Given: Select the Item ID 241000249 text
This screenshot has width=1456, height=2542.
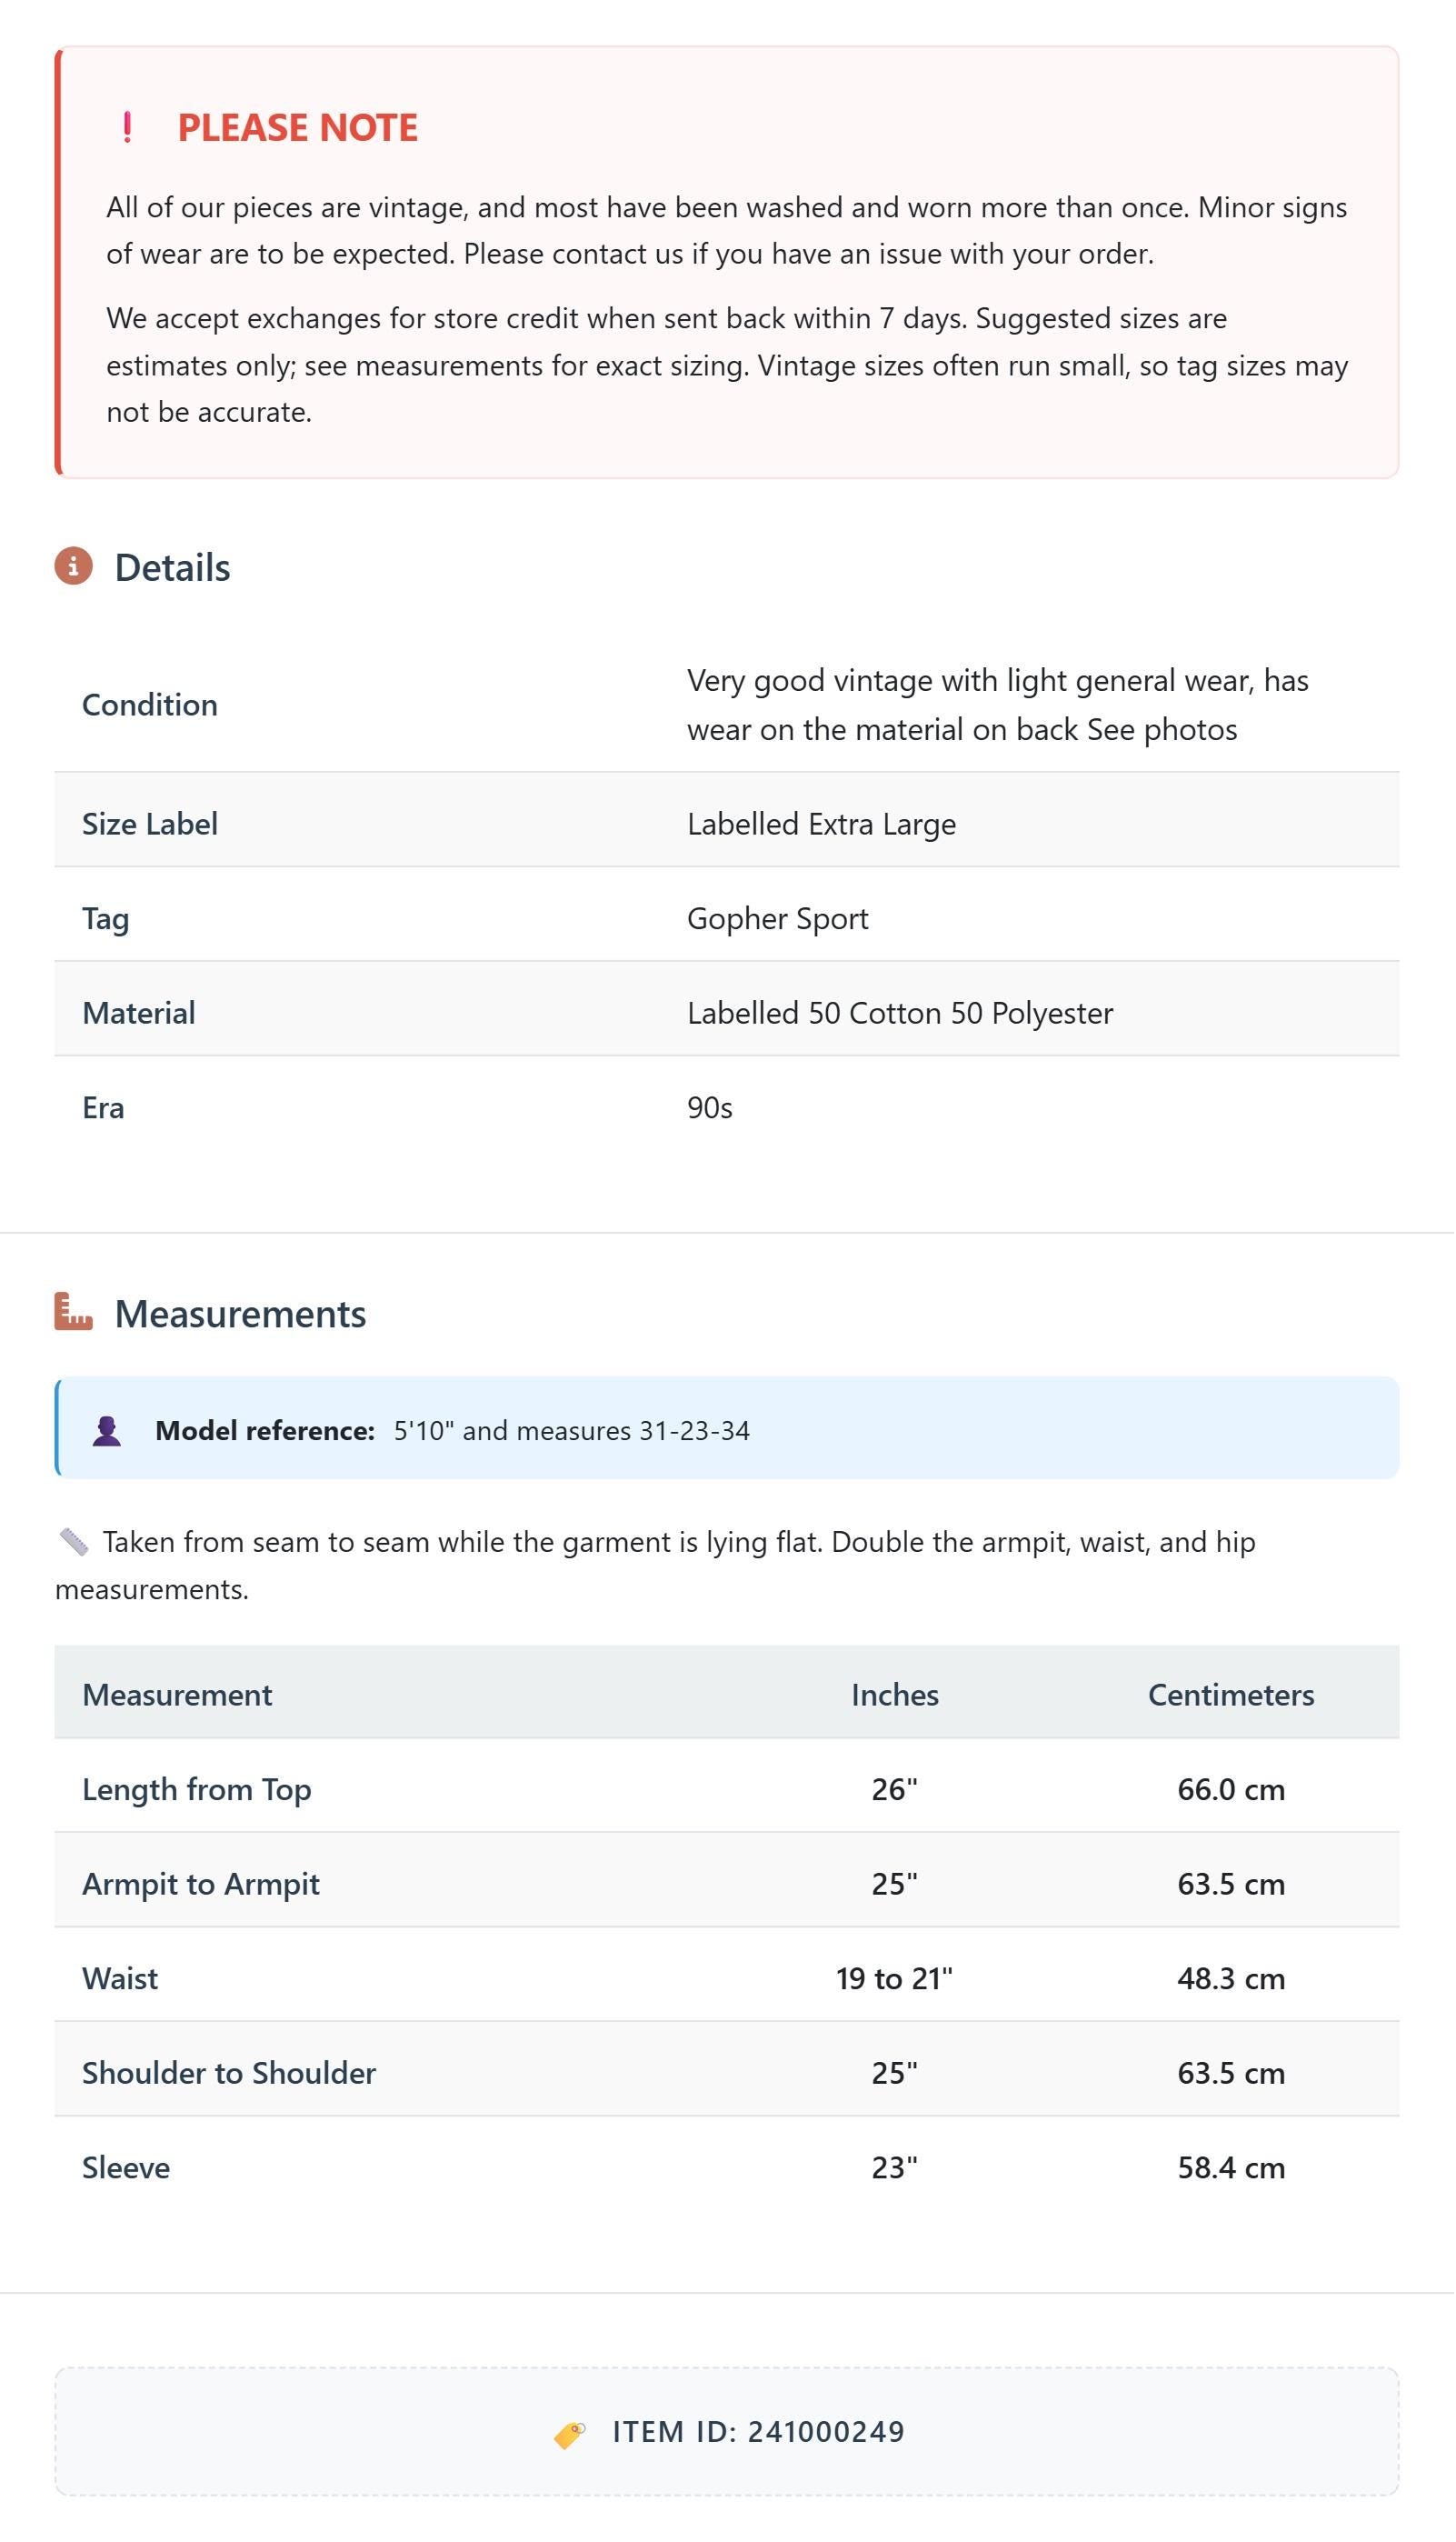Looking at the screenshot, I should point(758,2431).
